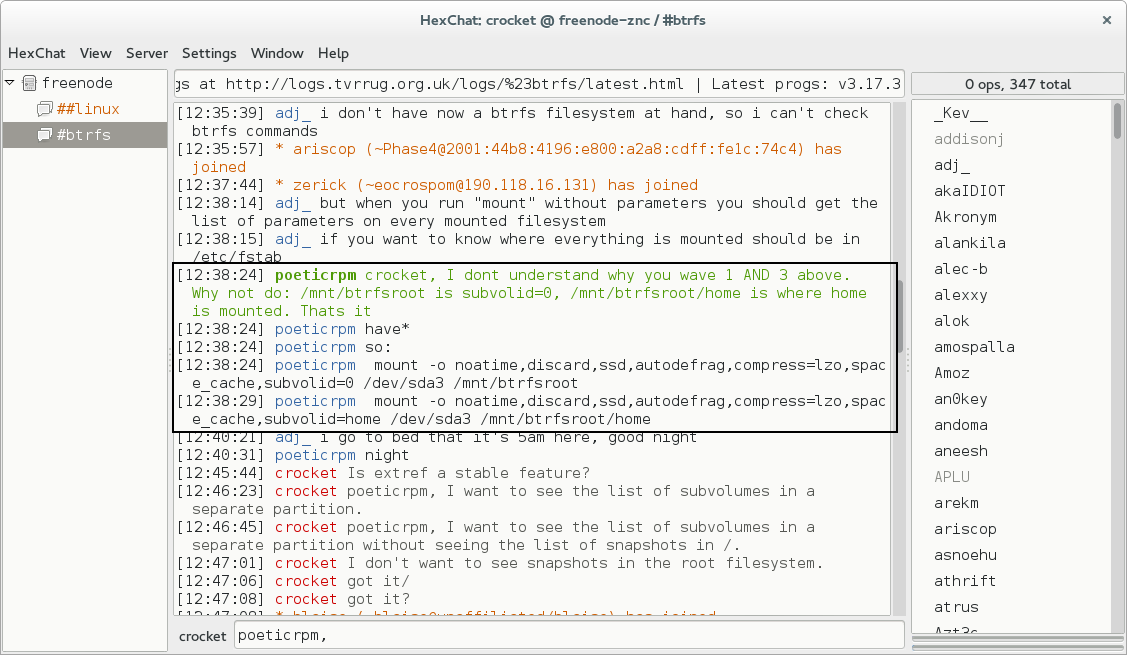Image resolution: width=1127 pixels, height=655 pixels.
Task: Close the HexChat window
Action: (x=1107, y=20)
